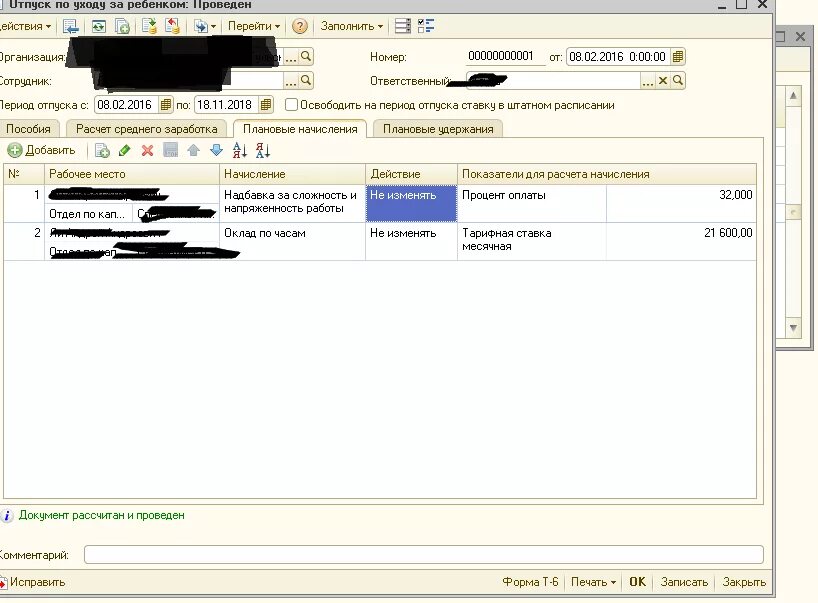The height and width of the screenshot is (603, 818).
Task: Click Тарифная ставка месячная cell
Action: [x=532, y=242]
